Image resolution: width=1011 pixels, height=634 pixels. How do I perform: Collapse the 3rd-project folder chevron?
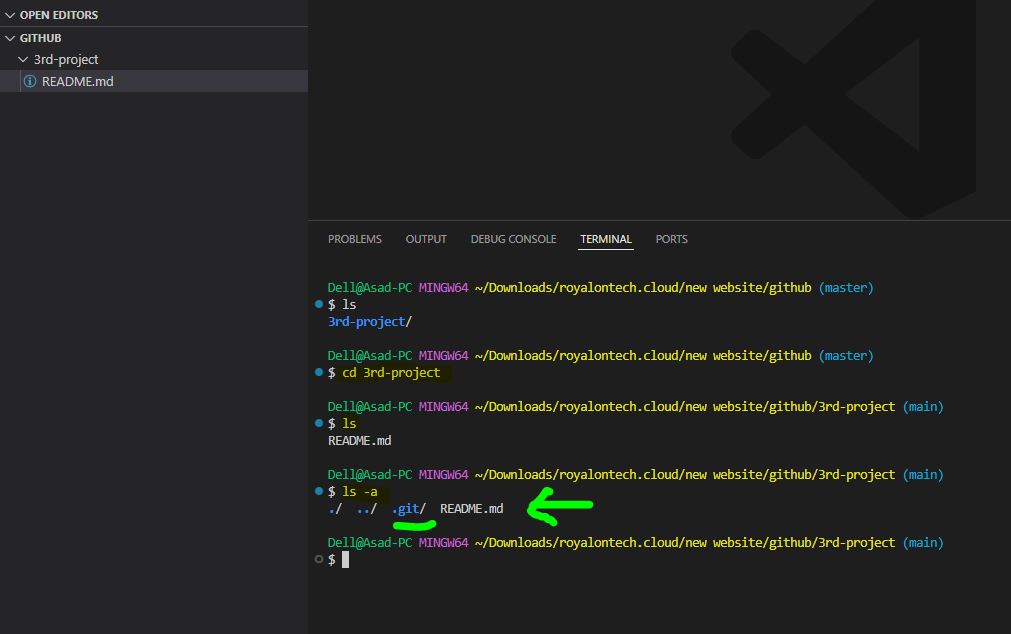coord(23,59)
